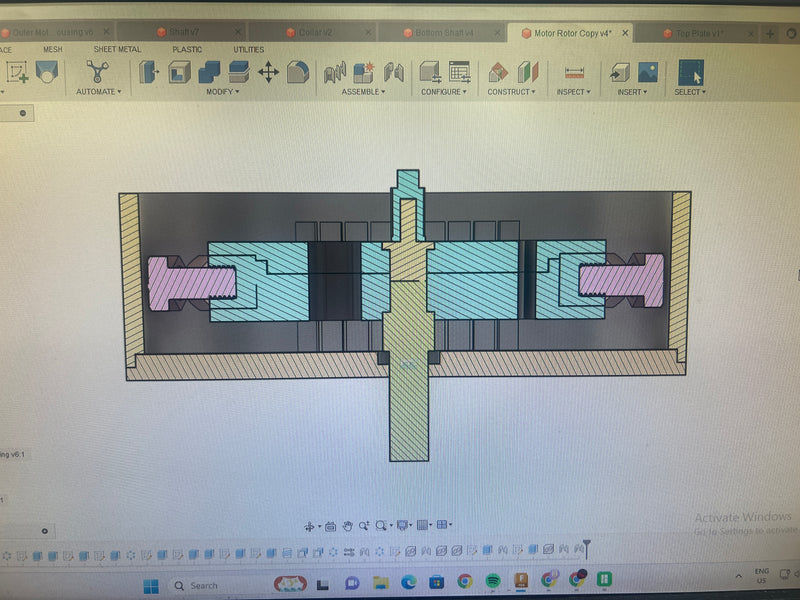The height and width of the screenshot is (600, 800).
Task: Open the ASSEMBLE dropdown menu
Action: point(363,92)
